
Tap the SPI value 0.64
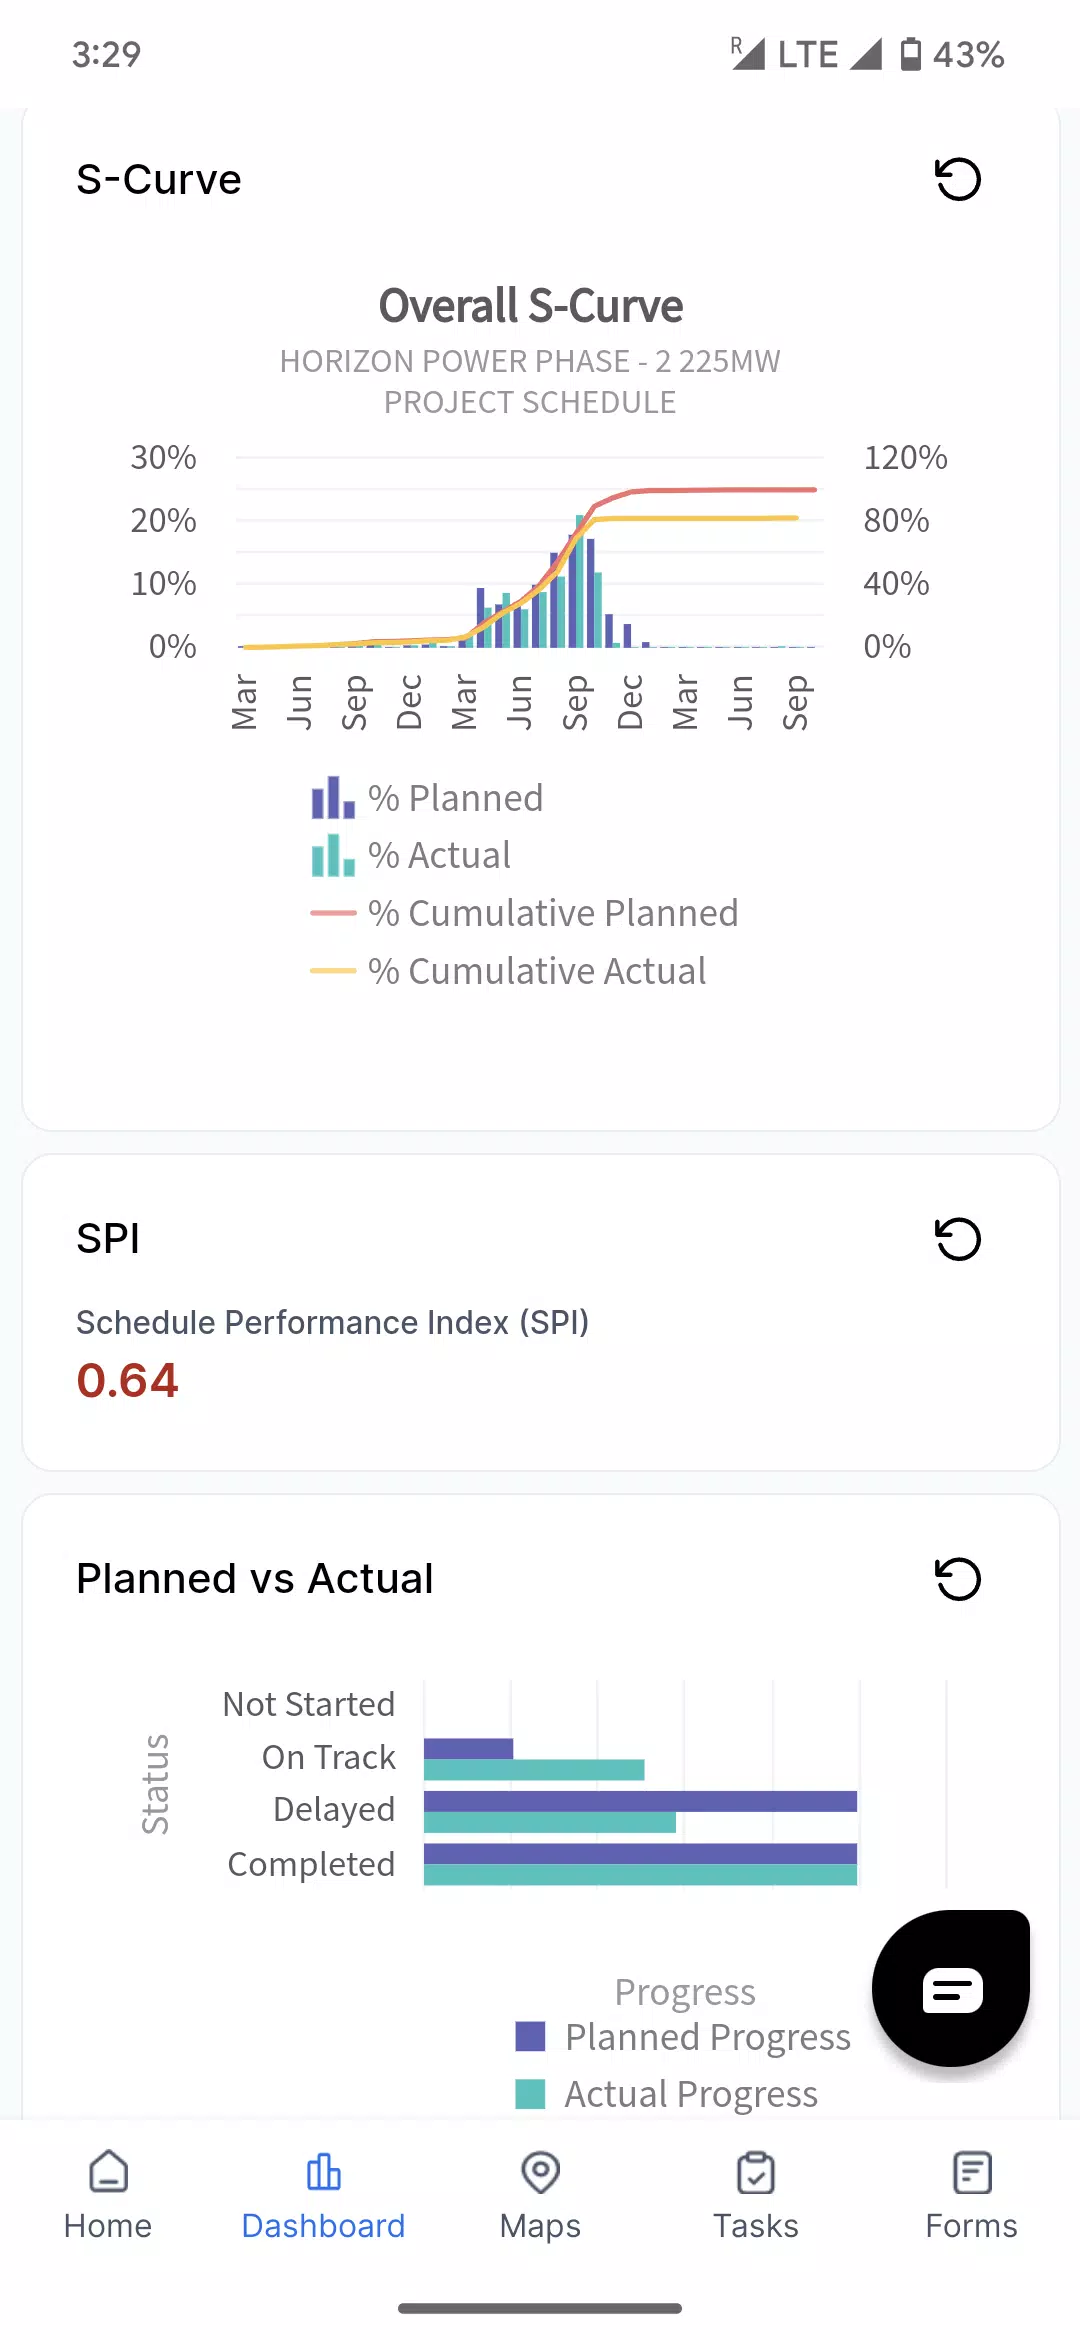pos(128,1381)
